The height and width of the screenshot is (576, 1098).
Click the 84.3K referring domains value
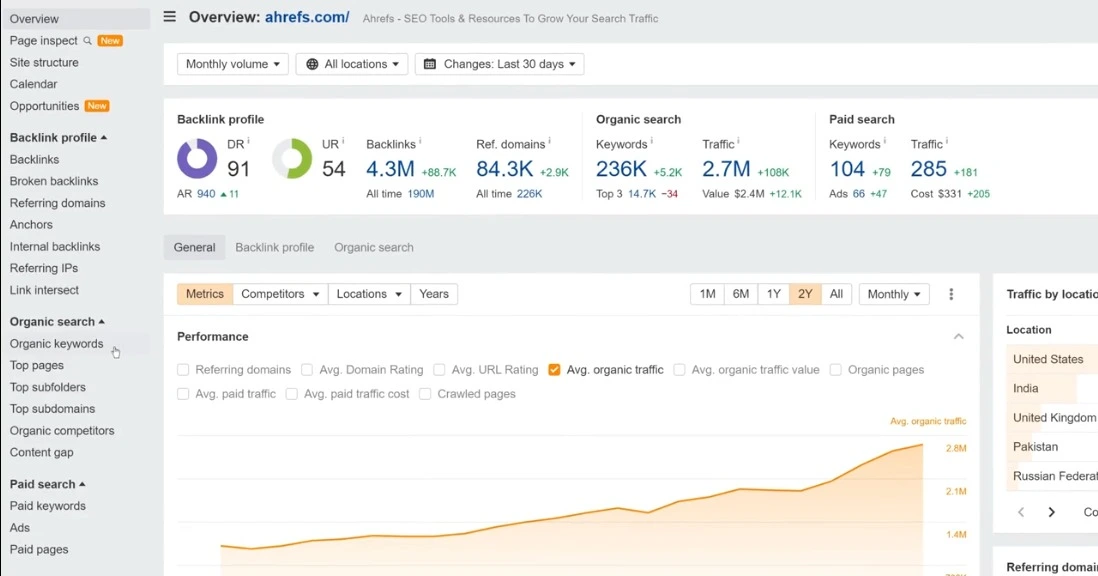point(504,169)
